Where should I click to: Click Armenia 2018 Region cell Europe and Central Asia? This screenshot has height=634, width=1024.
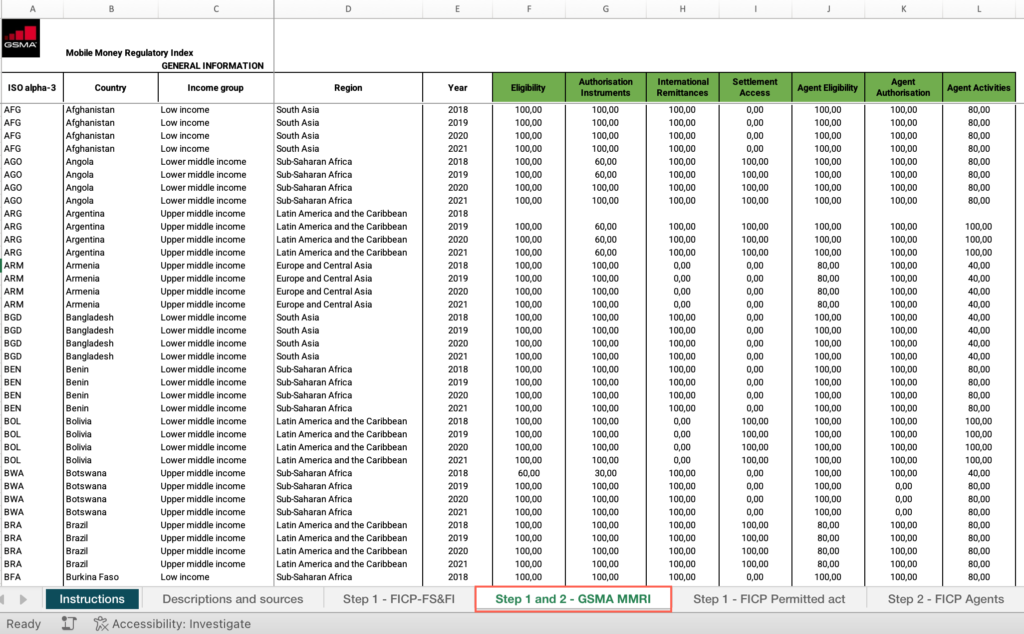(348, 266)
